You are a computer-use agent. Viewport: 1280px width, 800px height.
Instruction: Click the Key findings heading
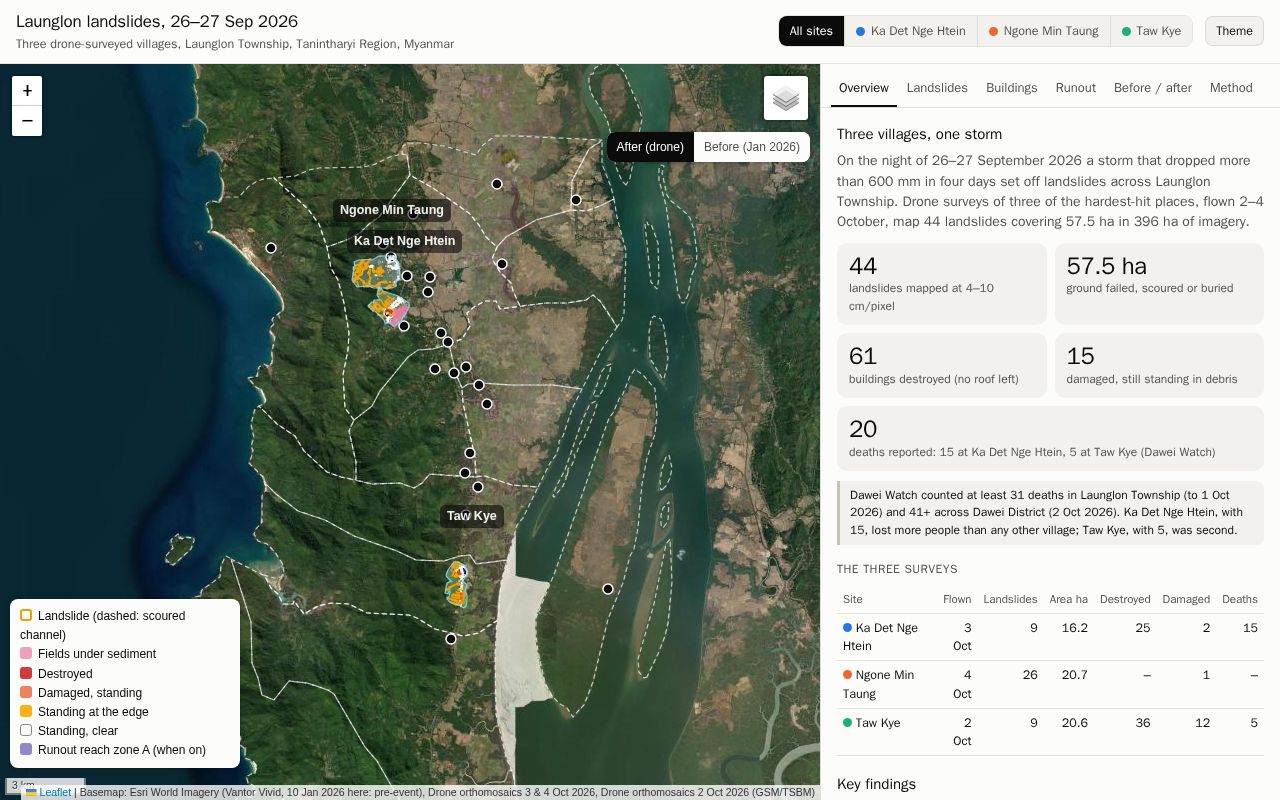(x=876, y=784)
